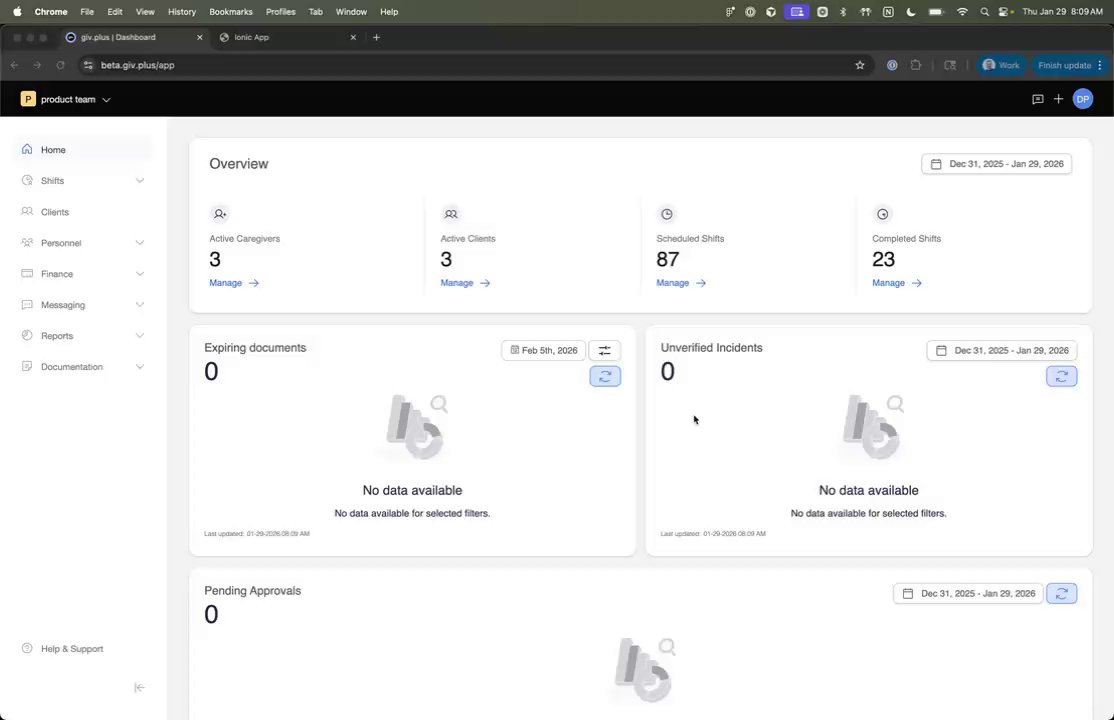
Task: Open the Chrome extensions puzzle icon
Action: tap(916, 65)
